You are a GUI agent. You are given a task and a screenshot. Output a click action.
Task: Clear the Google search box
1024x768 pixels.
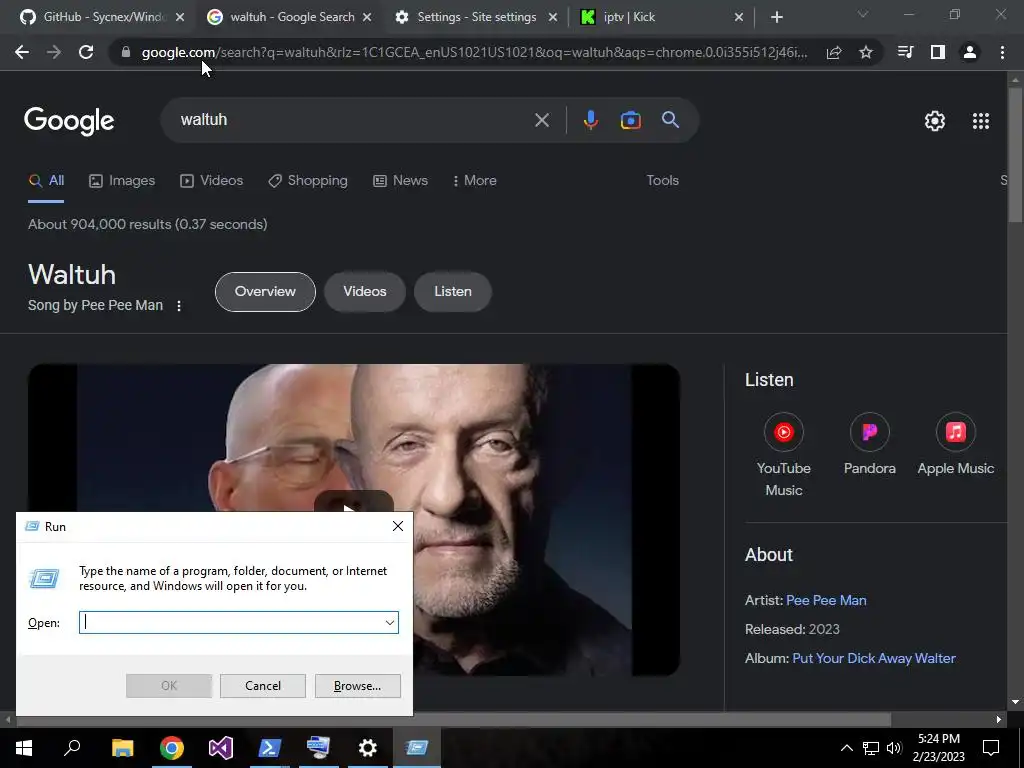click(x=542, y=120)
